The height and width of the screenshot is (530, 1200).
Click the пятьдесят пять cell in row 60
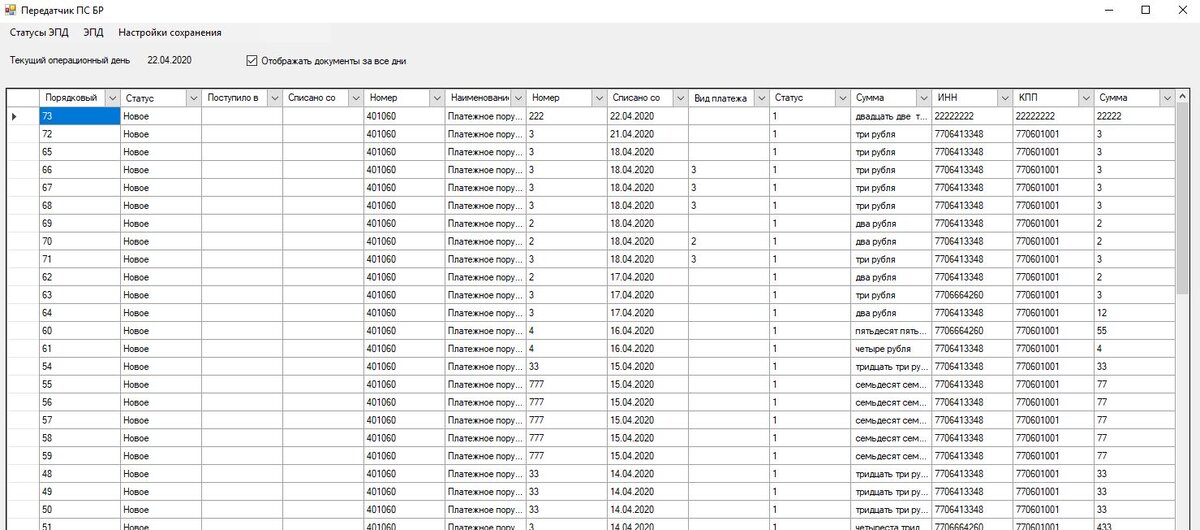891,331
